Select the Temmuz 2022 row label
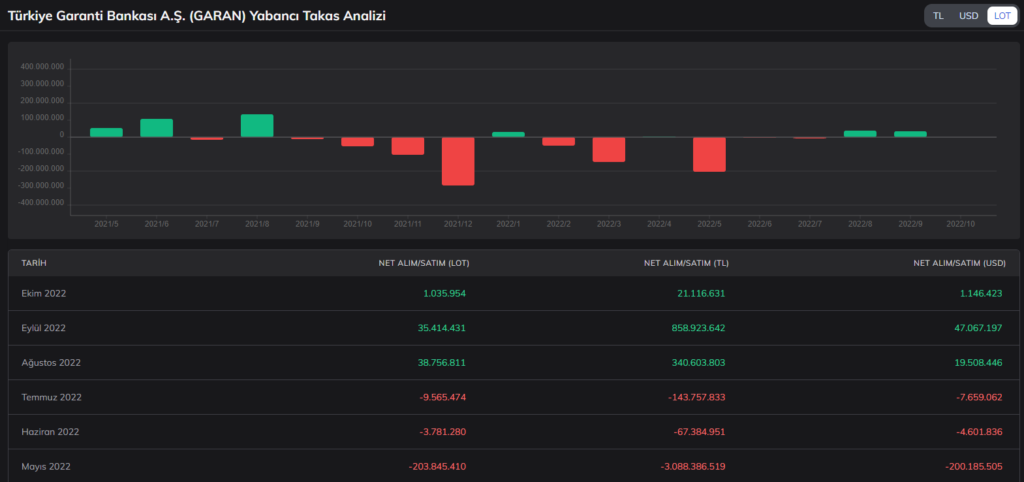 point(52,397)
